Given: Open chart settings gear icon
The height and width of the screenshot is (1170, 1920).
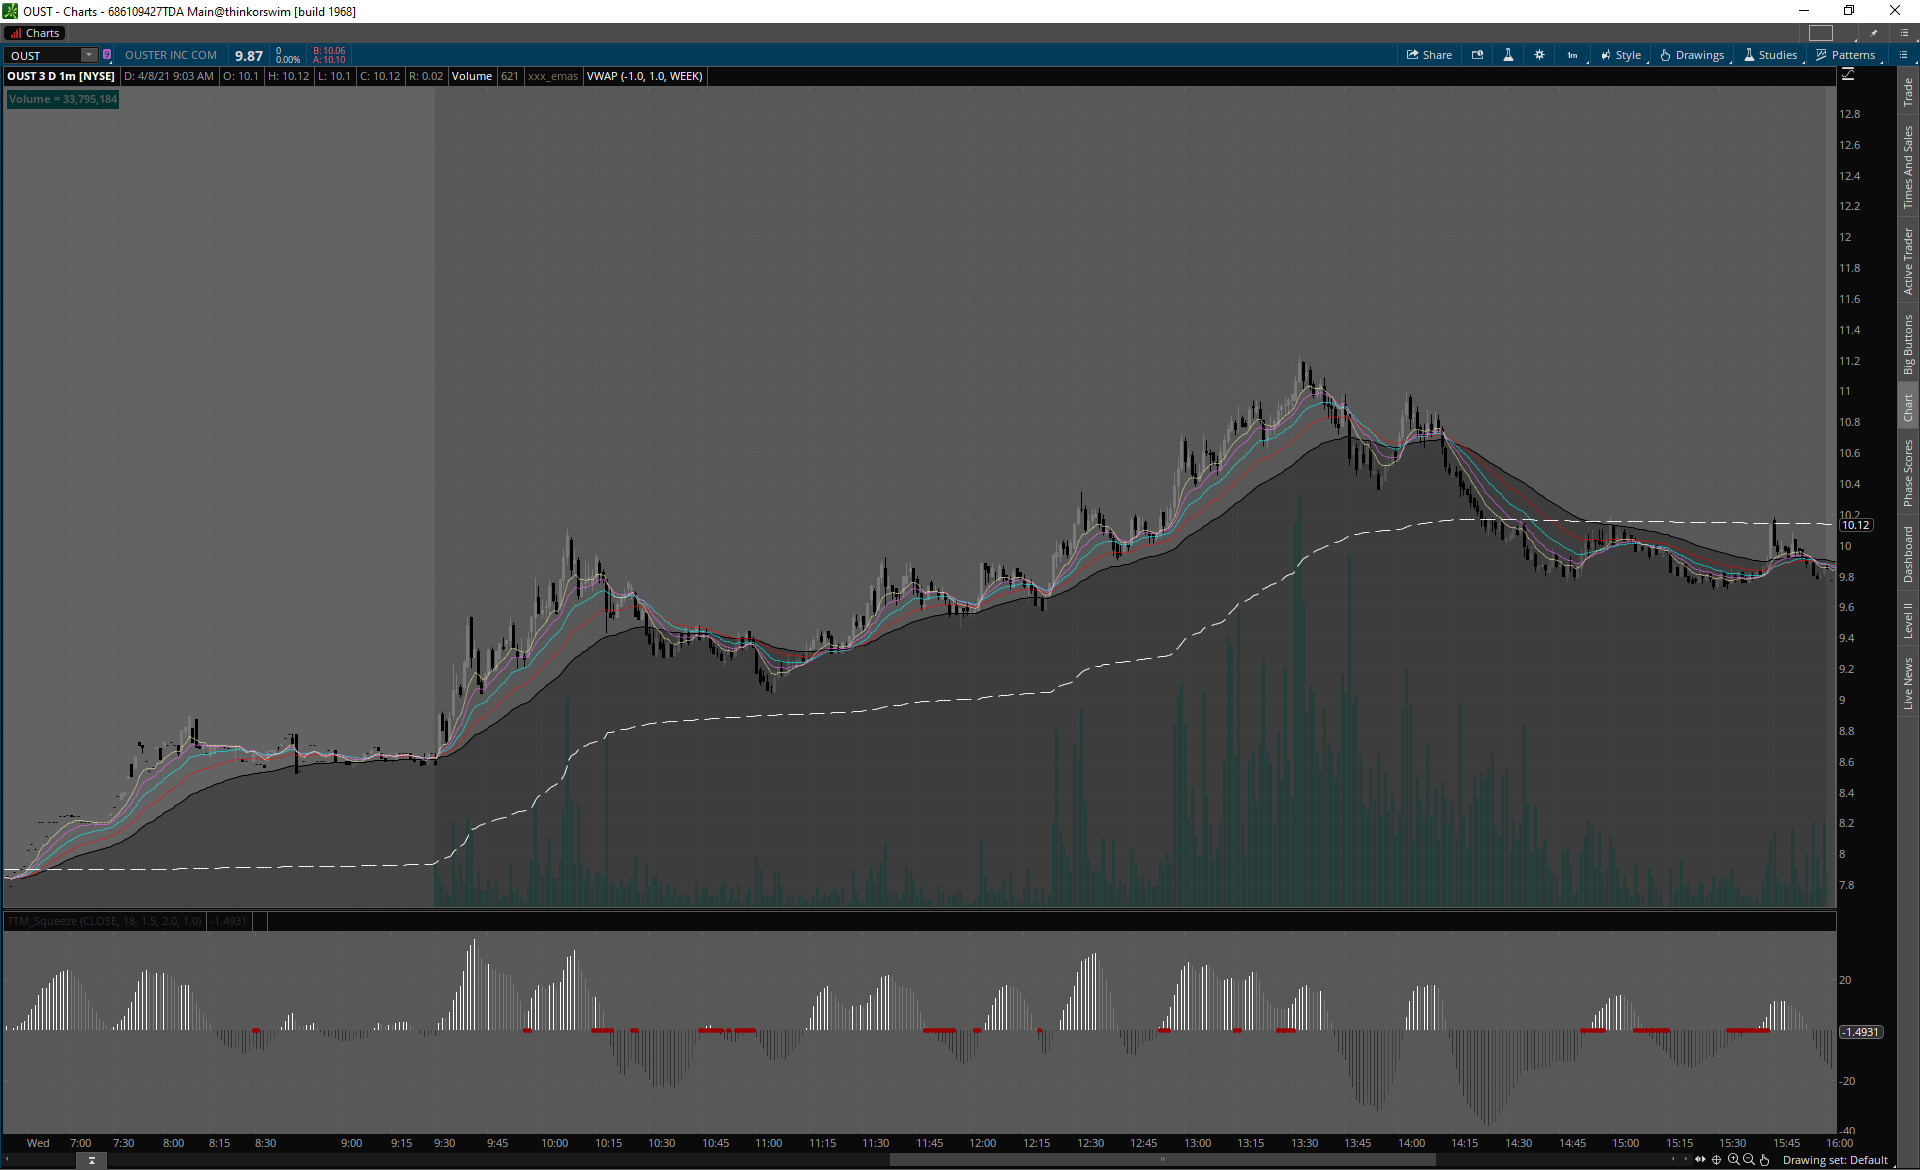Looking at the screenshot, I should [1539, 55].
